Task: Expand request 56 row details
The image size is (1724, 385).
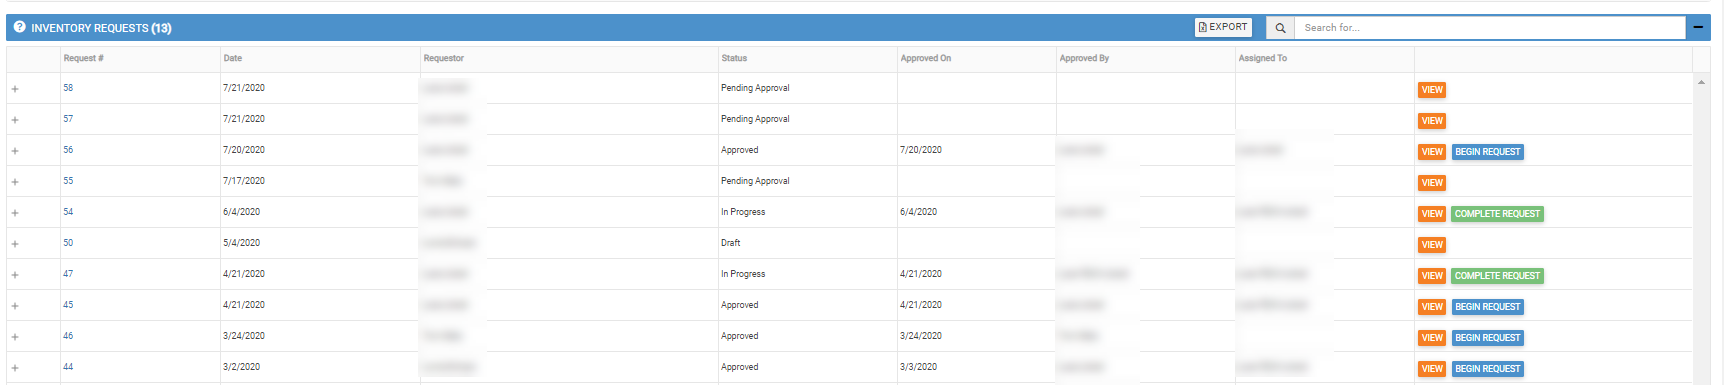Action: [15, 151]
